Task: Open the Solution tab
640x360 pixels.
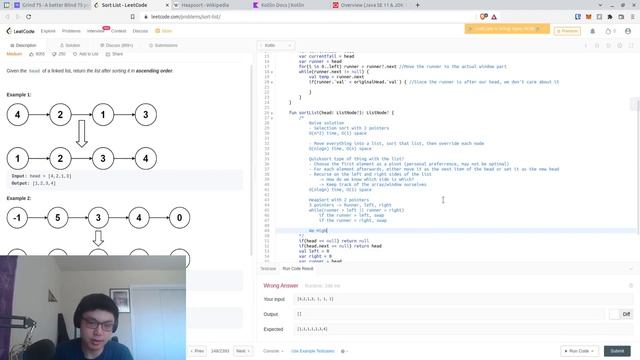Action: tap(70, 45)
